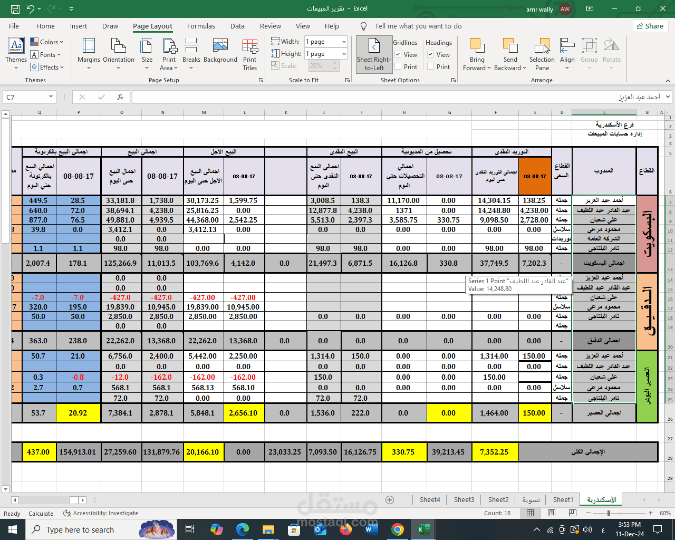The width and height of the screenshot is (675, 540).
Task: Add a new sheet with plus button
Action: [390, 500]
